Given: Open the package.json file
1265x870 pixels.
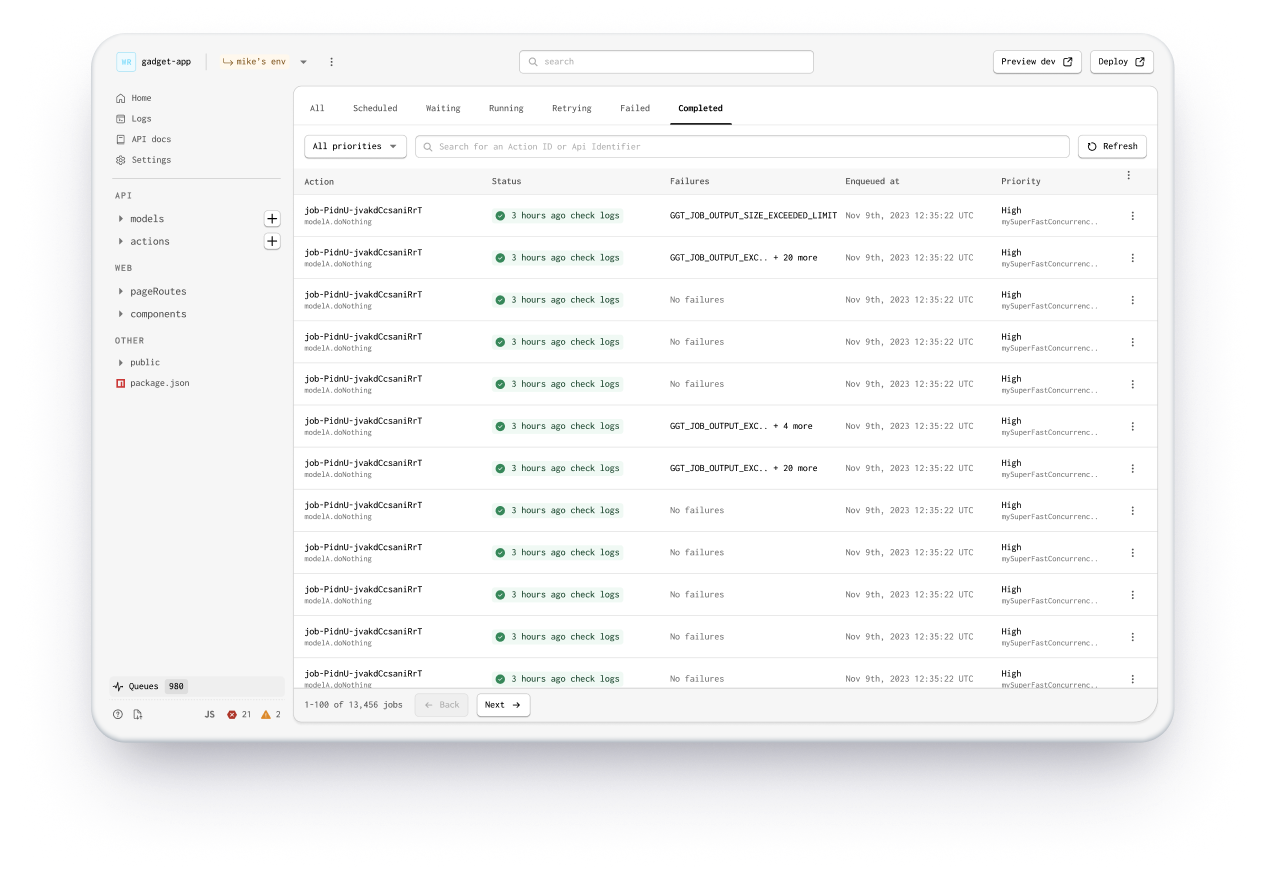Looking at the screenshot, I should coord(153,383).
